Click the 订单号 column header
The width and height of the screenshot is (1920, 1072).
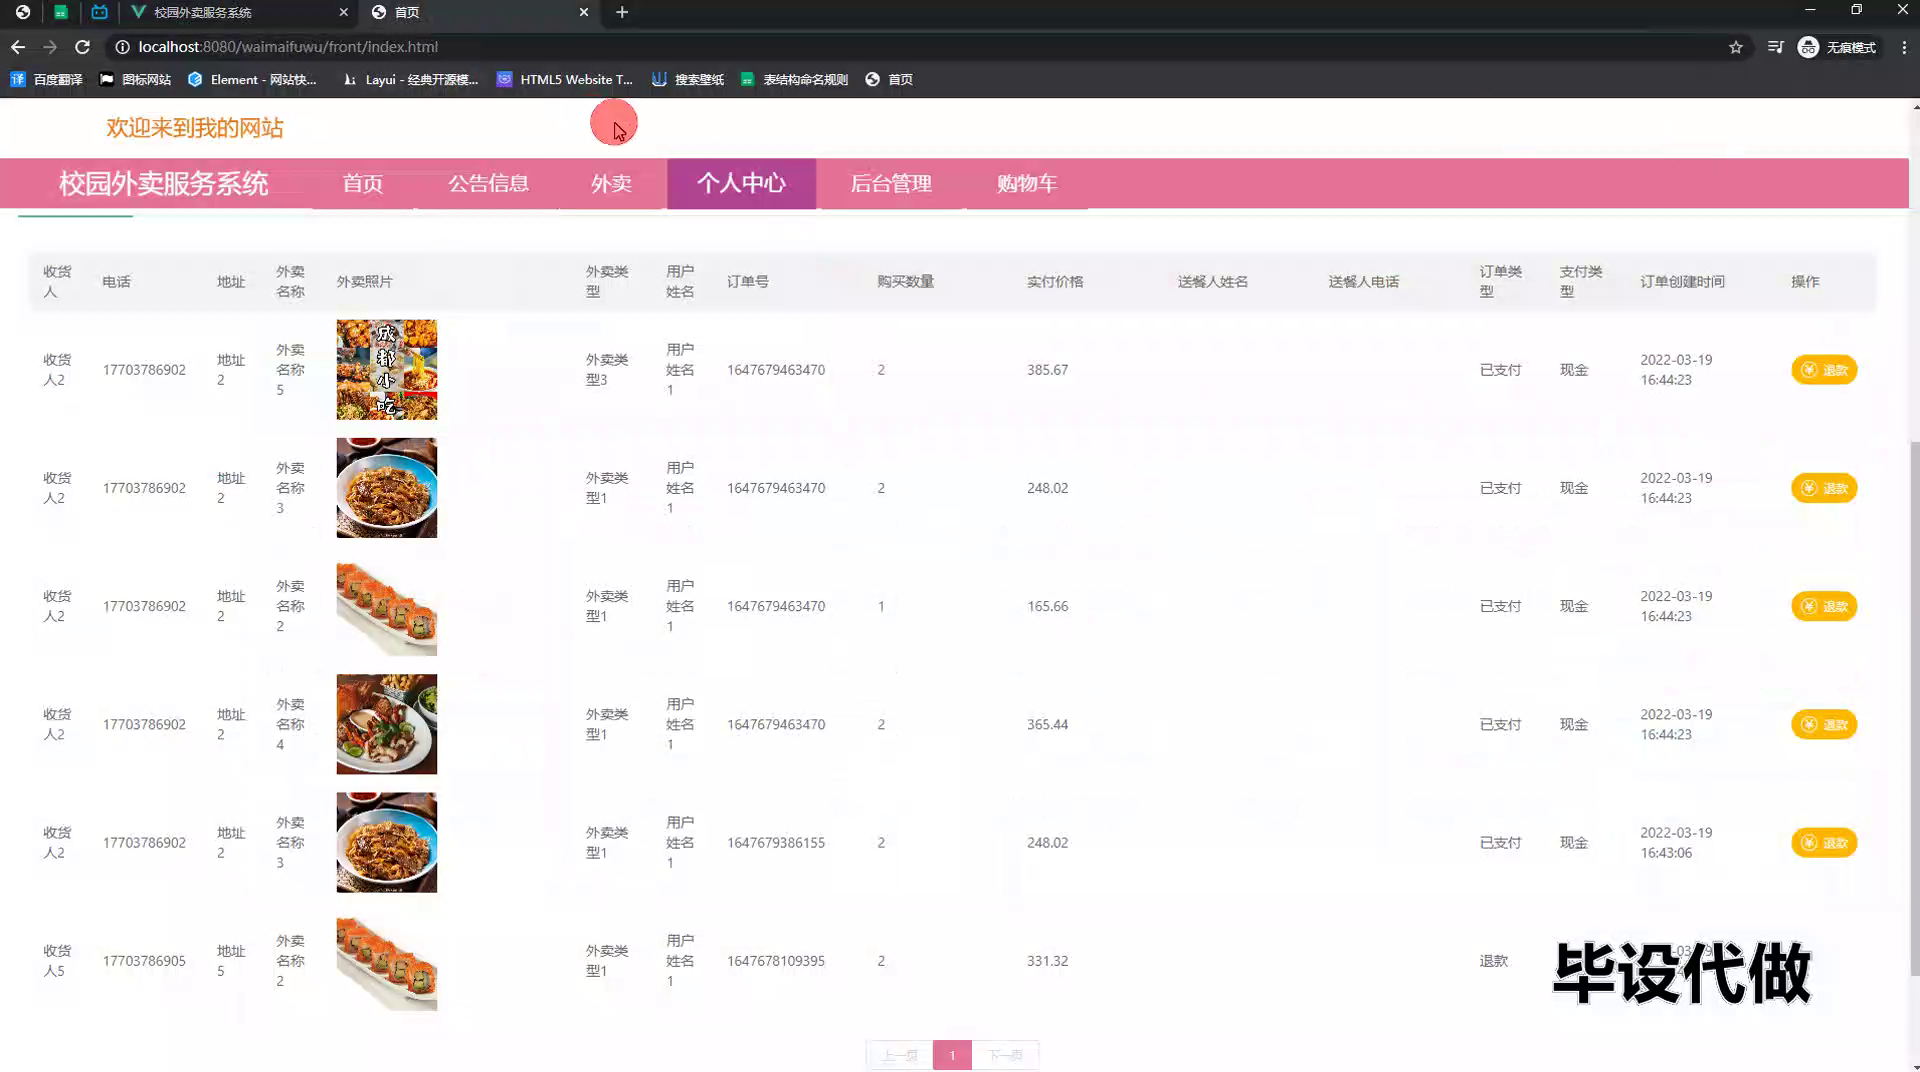(x=748, y=282)
